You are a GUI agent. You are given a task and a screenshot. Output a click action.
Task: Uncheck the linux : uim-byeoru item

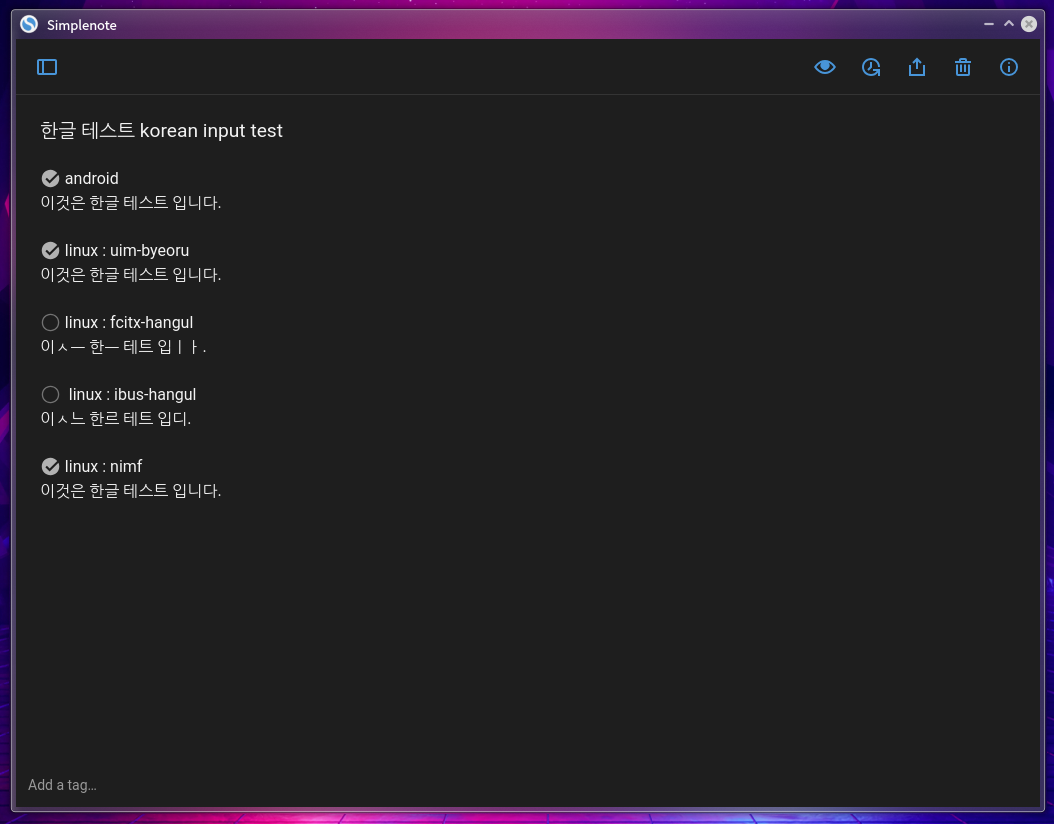click(50, 250)
